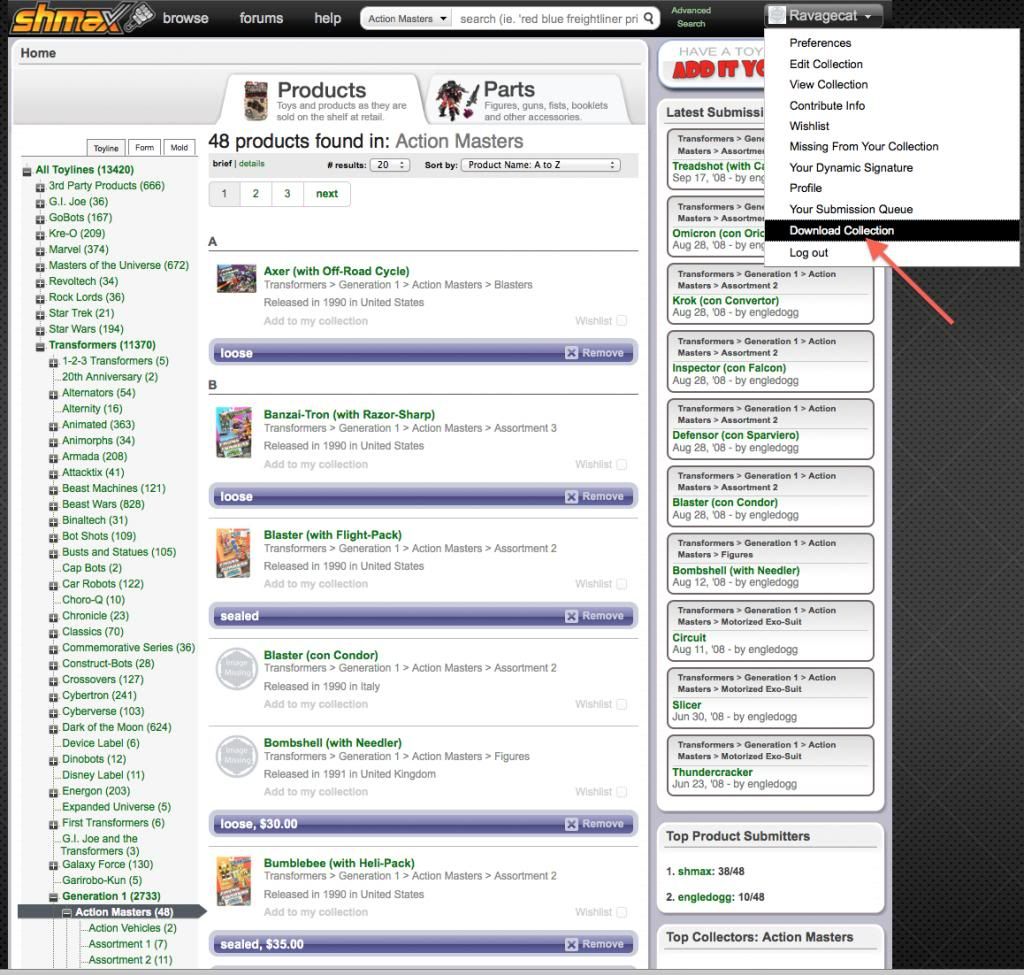Choose Contribute Info in the user menu
The width and height of the screenshot is (1024, 975).
pos(827,106)
